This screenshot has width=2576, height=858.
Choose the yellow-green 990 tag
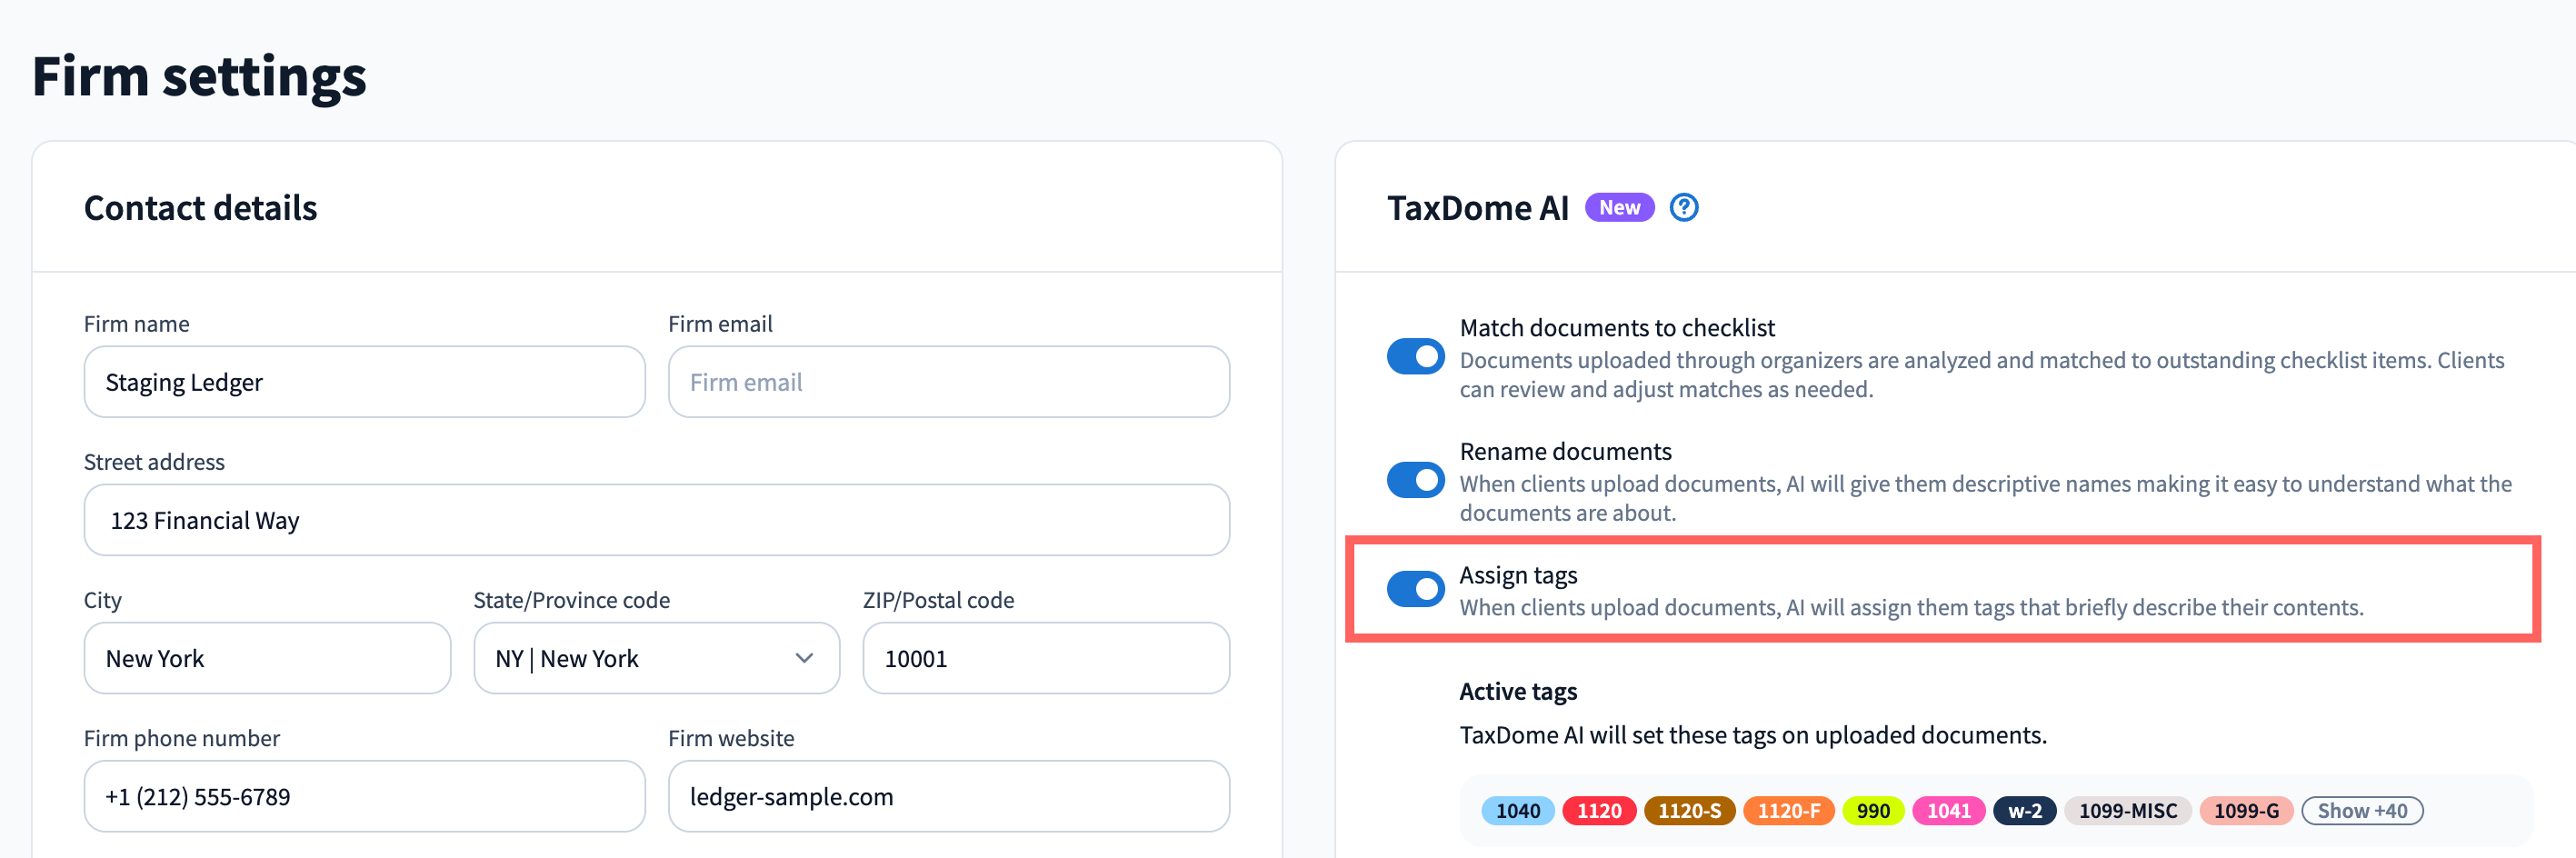[1873, 811]
